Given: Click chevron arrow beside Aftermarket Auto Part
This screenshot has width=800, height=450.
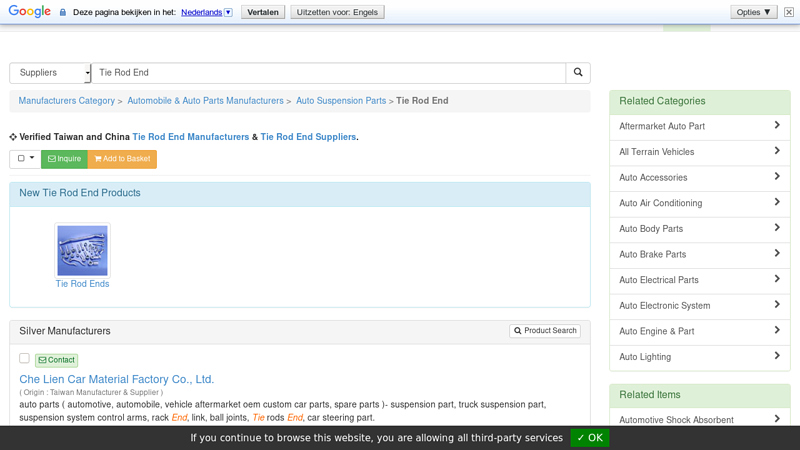Looking at the screenshot, I should tap(777, 126).
